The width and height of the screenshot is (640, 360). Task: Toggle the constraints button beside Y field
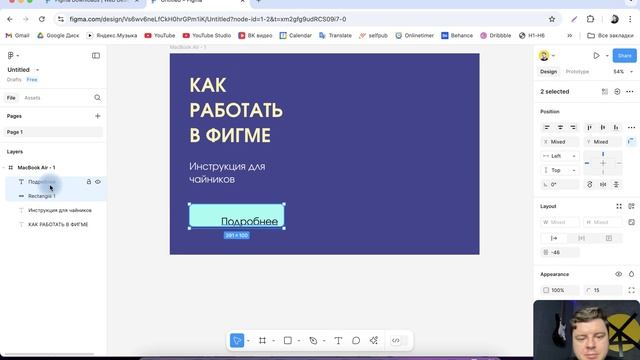pos(631,142)
